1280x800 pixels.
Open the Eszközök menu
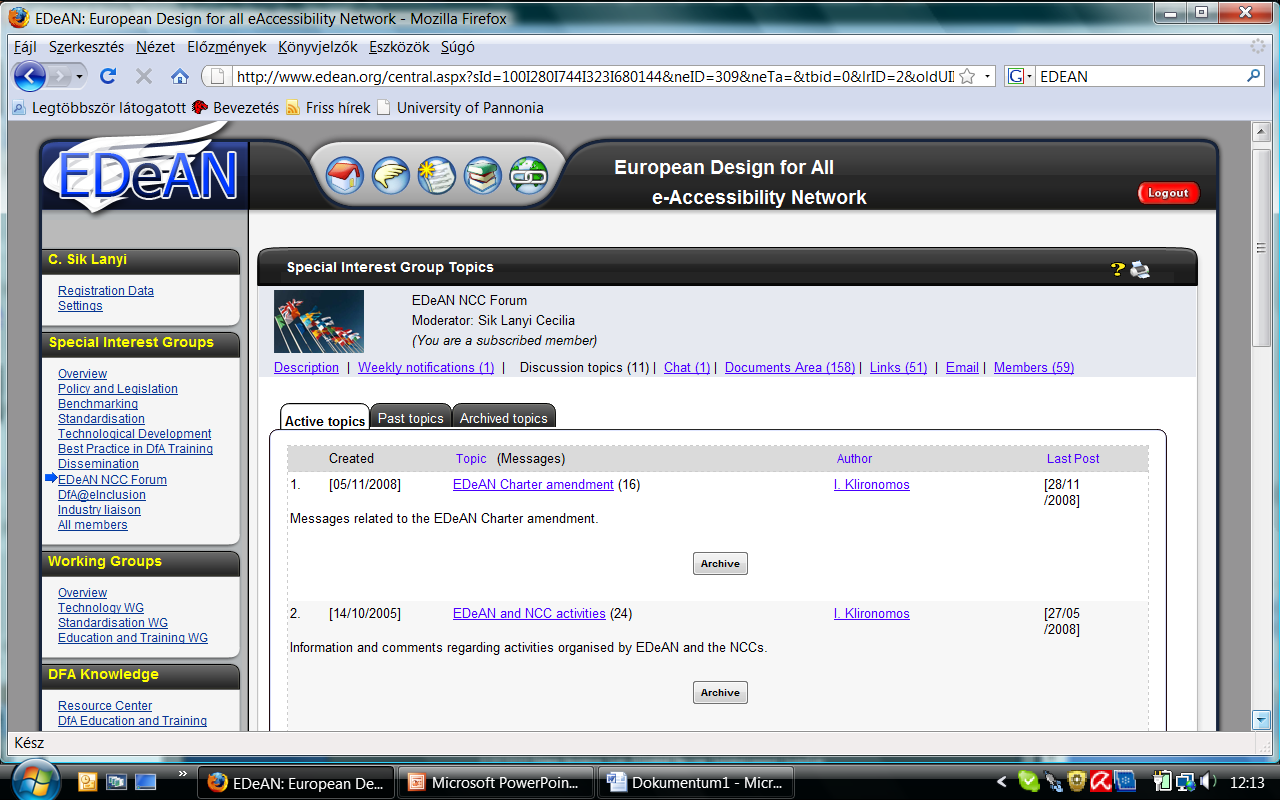pos(399,47)
